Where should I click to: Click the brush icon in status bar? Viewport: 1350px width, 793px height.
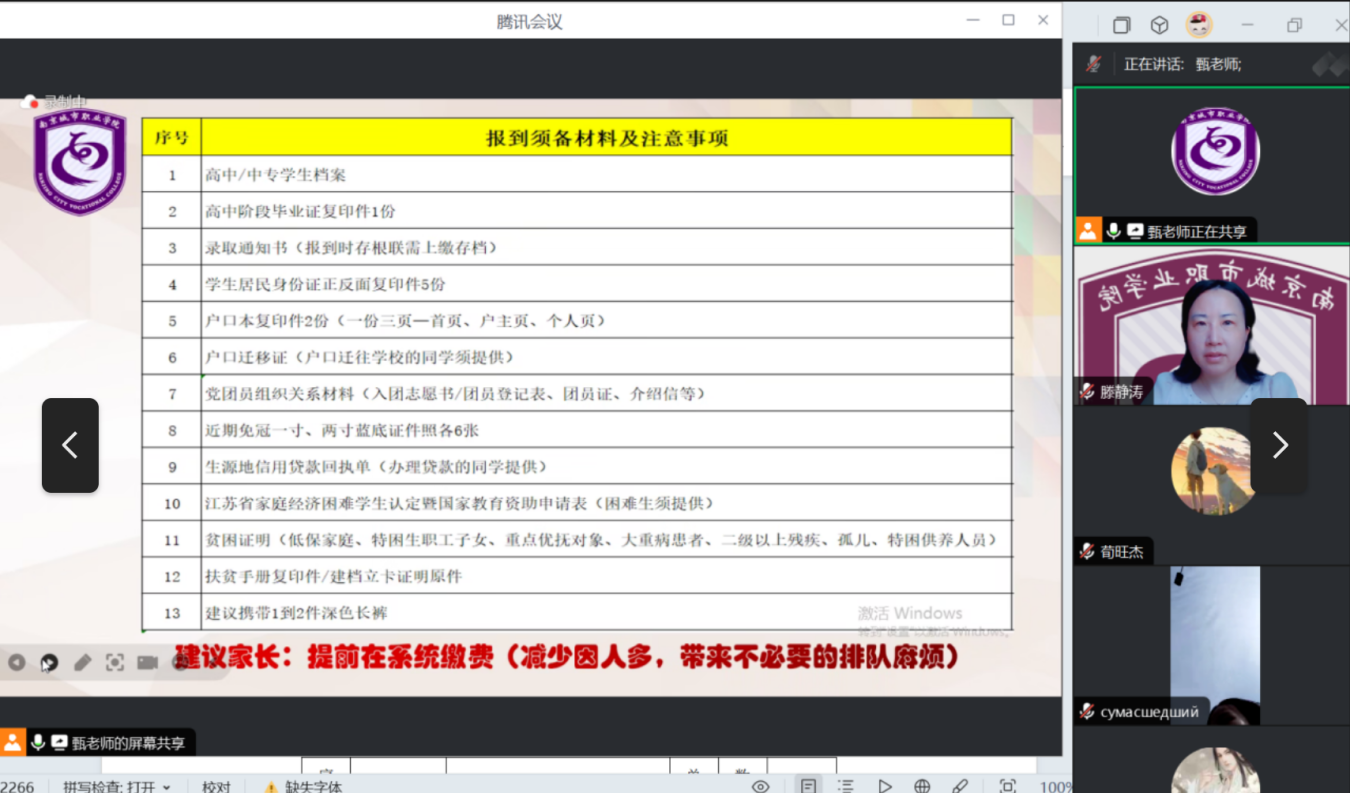(x=960, y=786)
